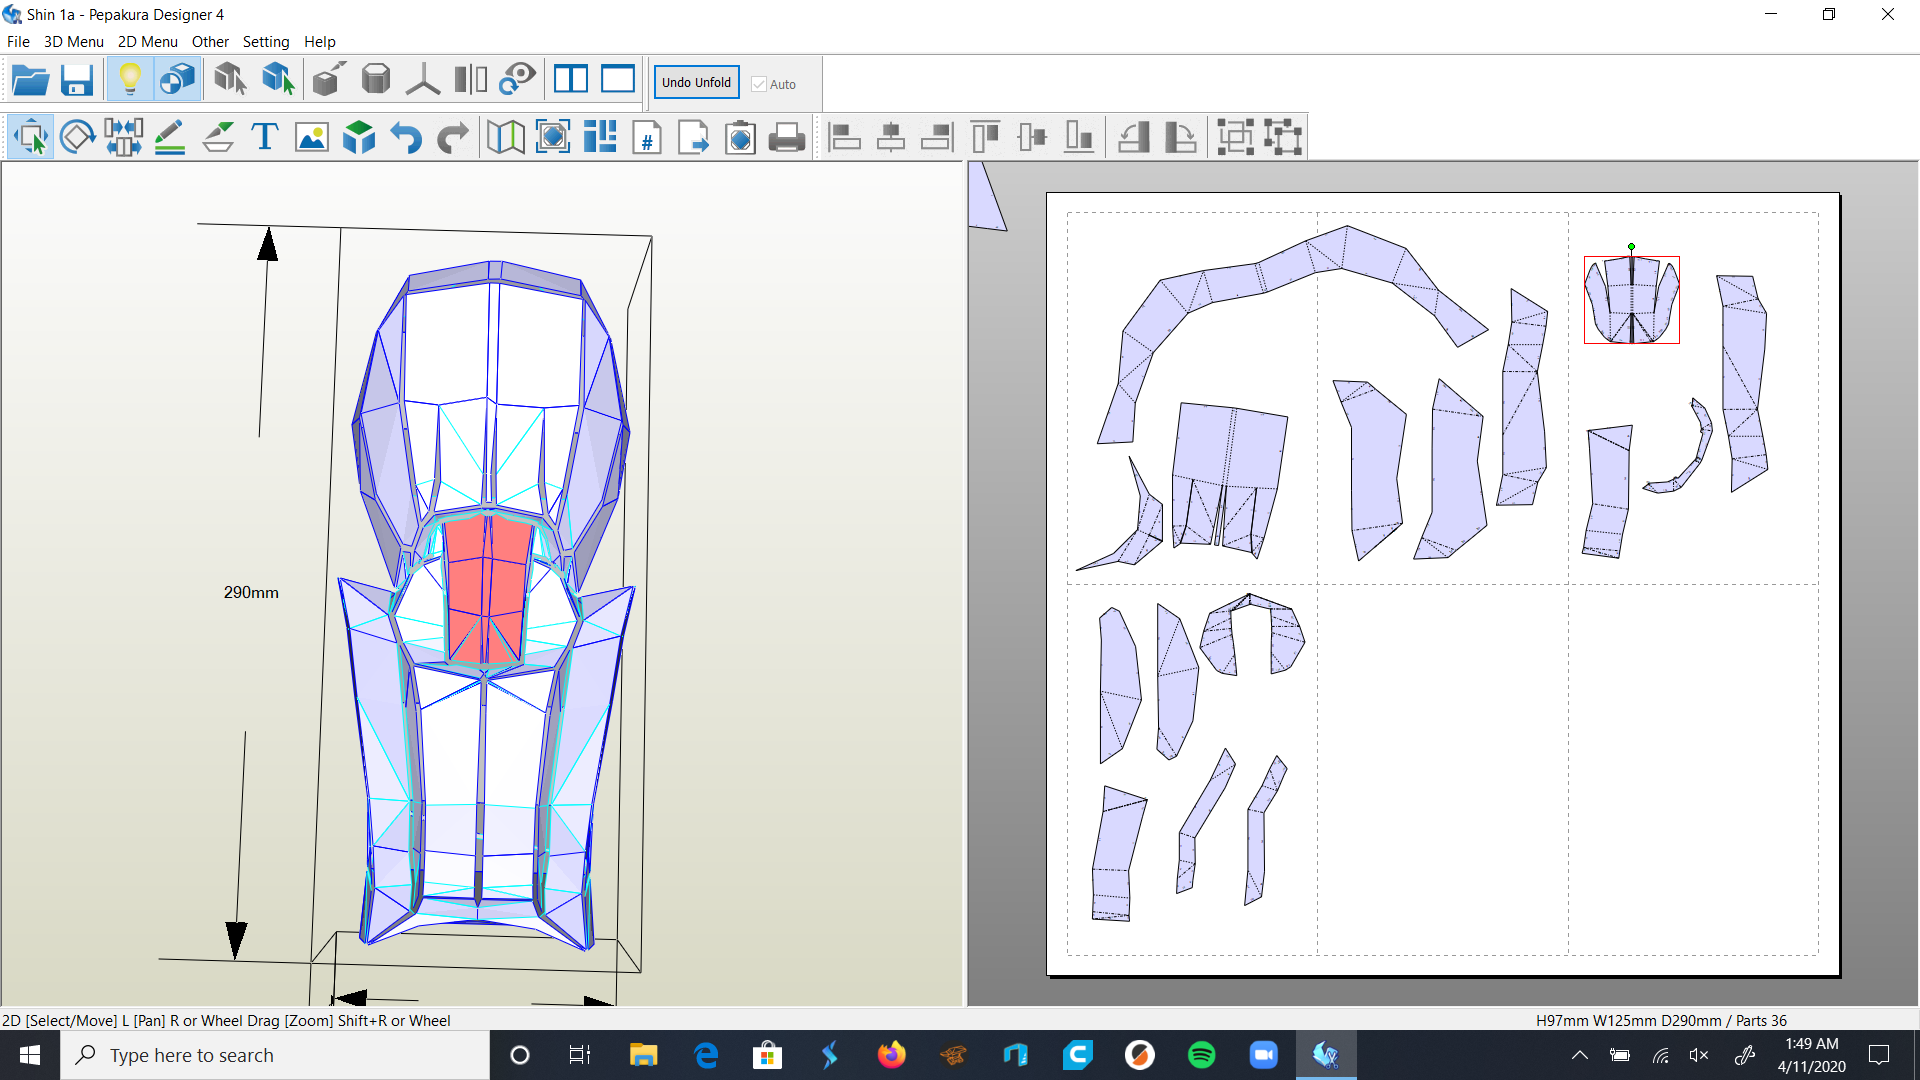Screen dimensions: 1920x1080
Task: Click the Print icon
Action: [787, 137]
